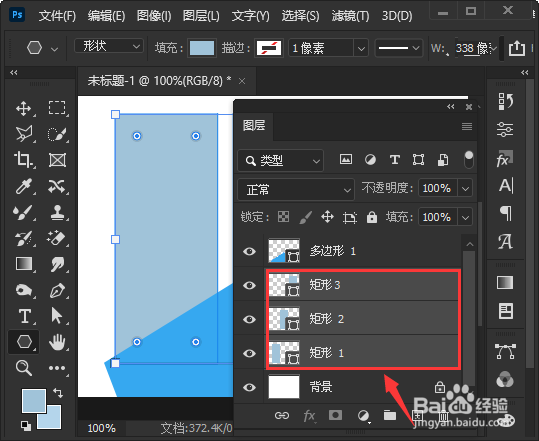
Task: Select the Move tool
Action: (x=23, y=108)
